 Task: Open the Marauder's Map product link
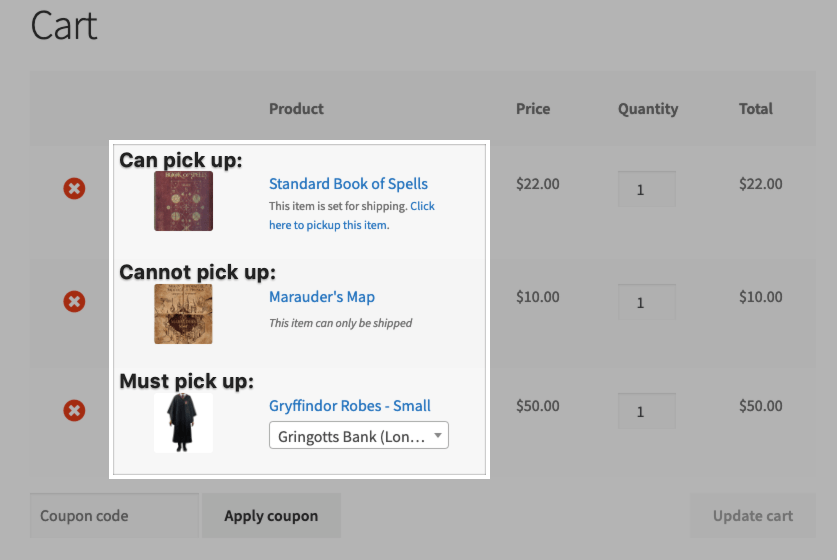tap(322, 297)
